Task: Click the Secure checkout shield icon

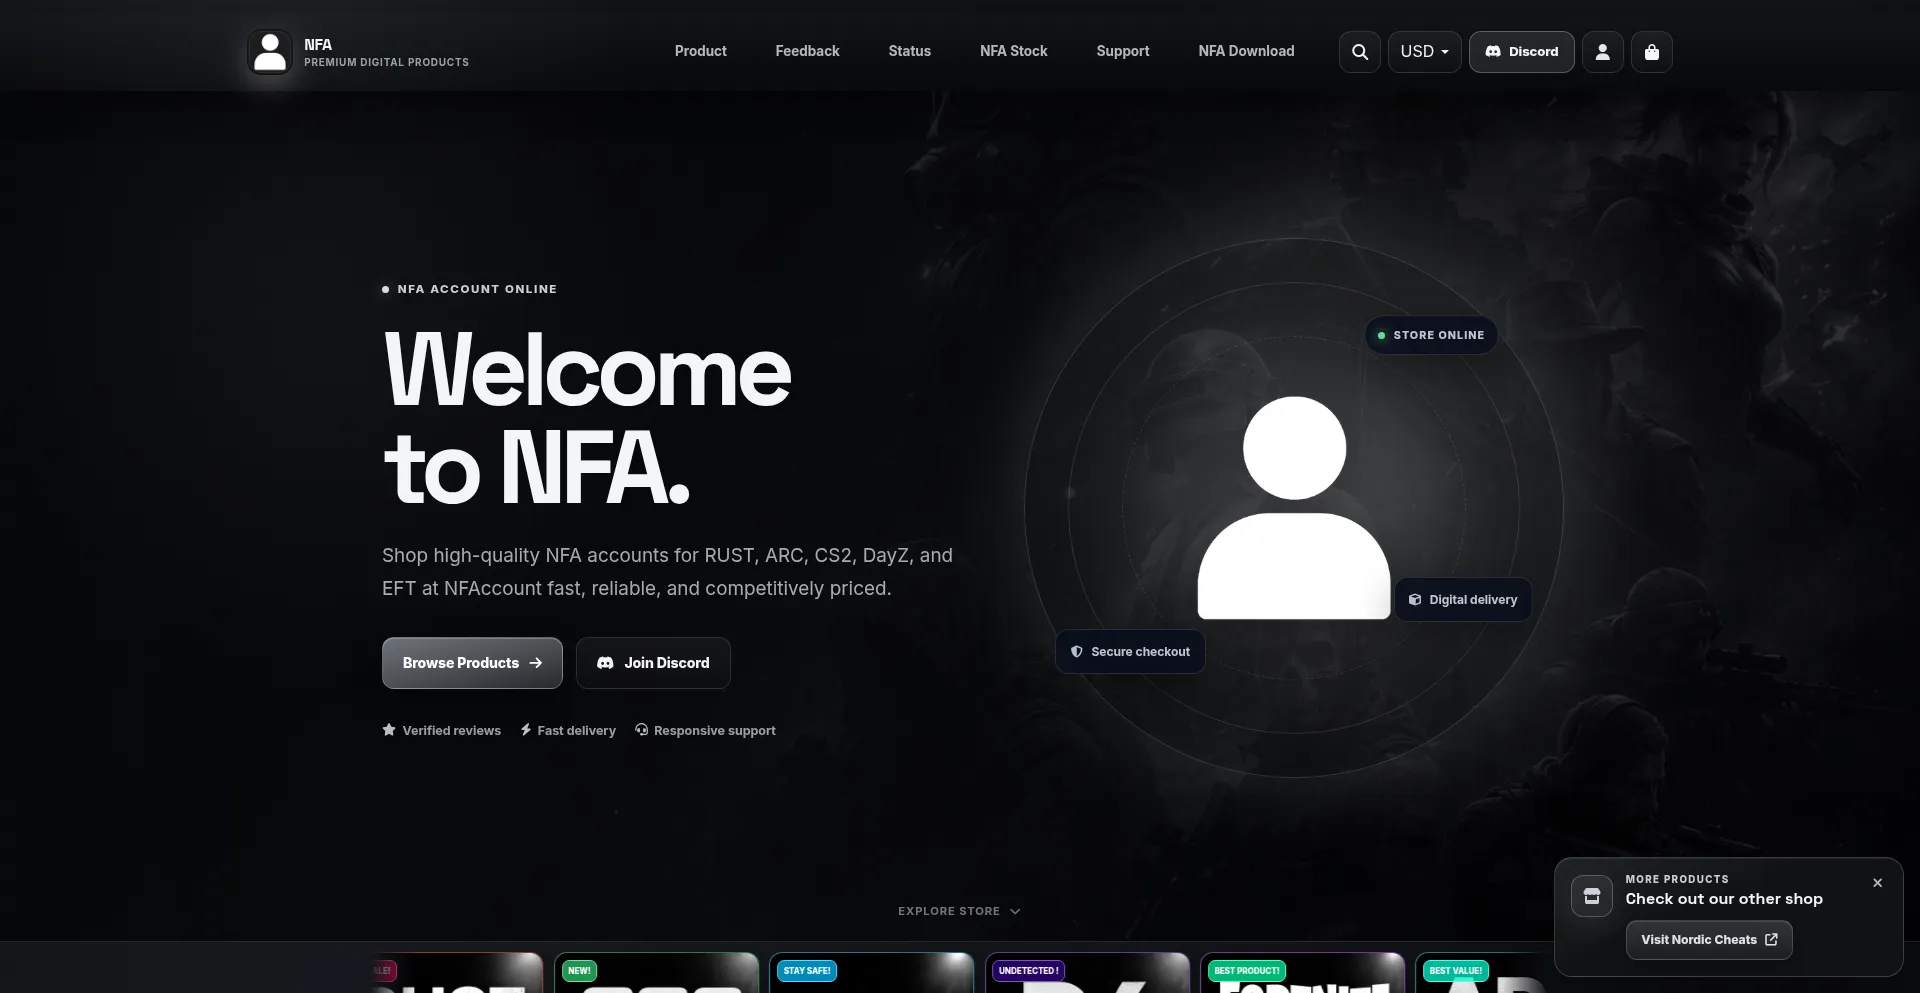Action: 1077,652
